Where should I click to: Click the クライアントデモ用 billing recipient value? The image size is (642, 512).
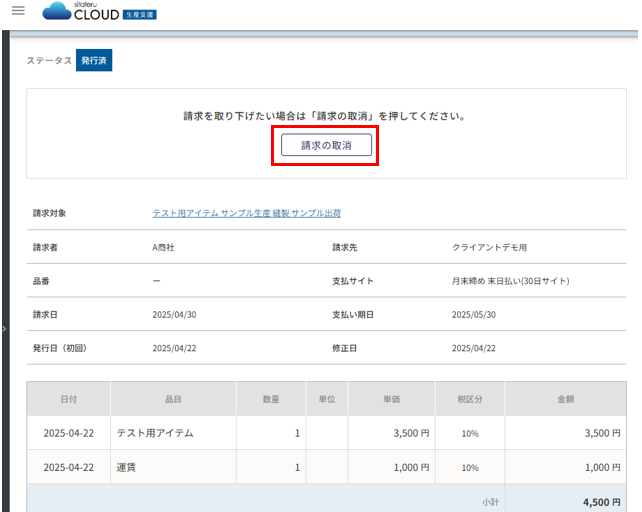489,247
